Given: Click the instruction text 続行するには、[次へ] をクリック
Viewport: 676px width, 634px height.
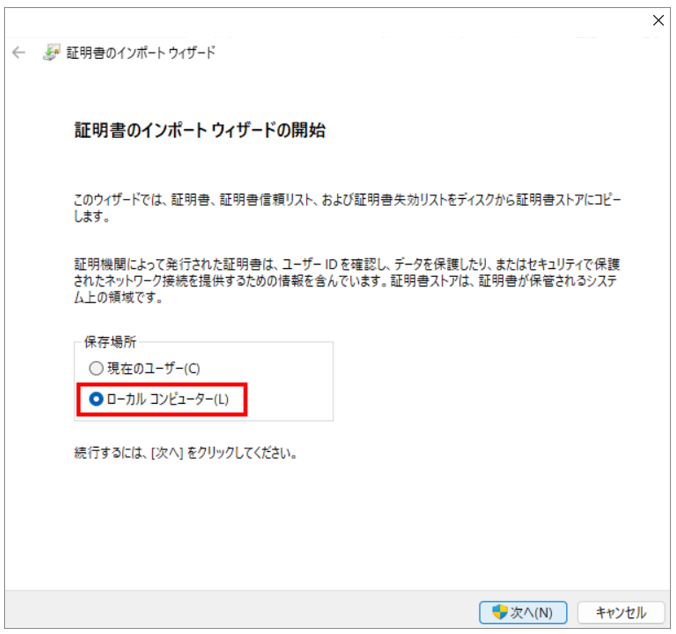Looking at the screenshot, I should tap(188, 453).
